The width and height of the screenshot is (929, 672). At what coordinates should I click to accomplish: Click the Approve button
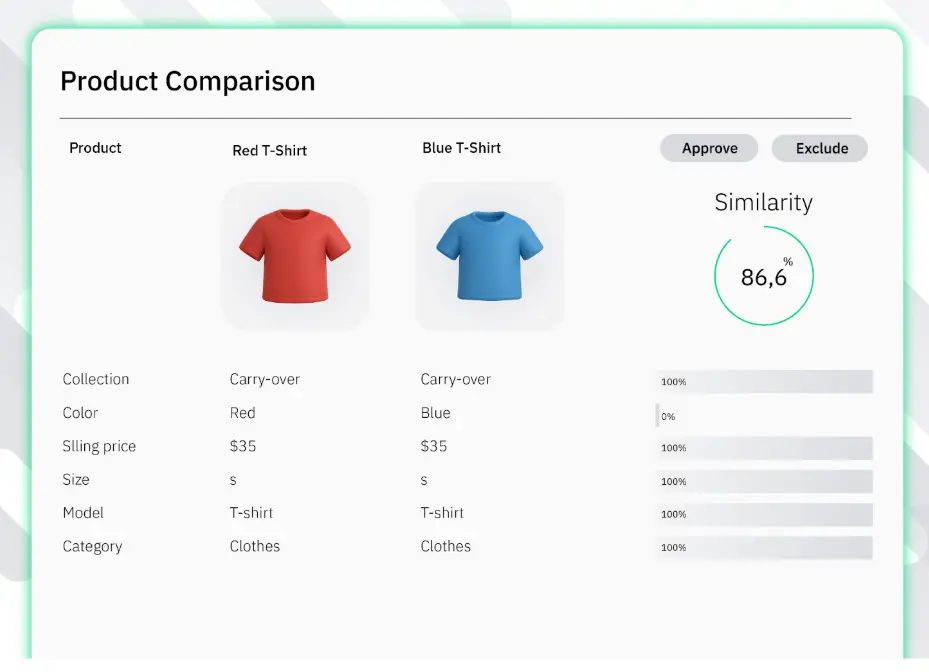[709, 148]
